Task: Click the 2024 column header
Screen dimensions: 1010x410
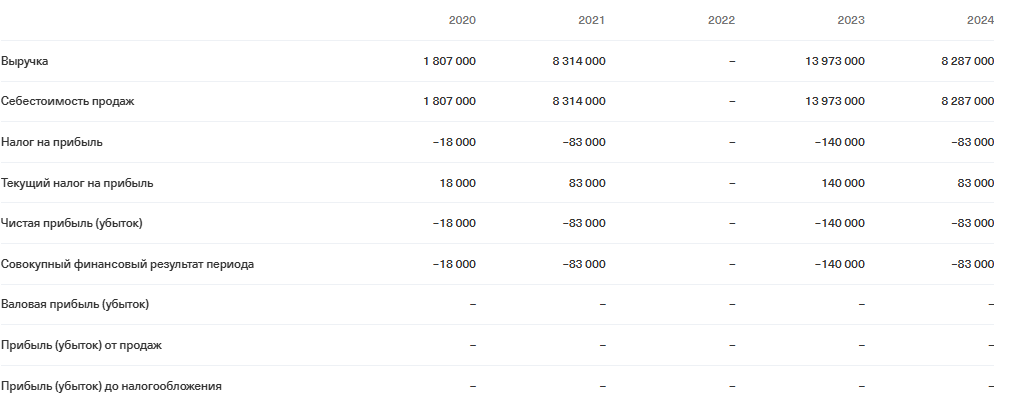Action: (980, 20)
